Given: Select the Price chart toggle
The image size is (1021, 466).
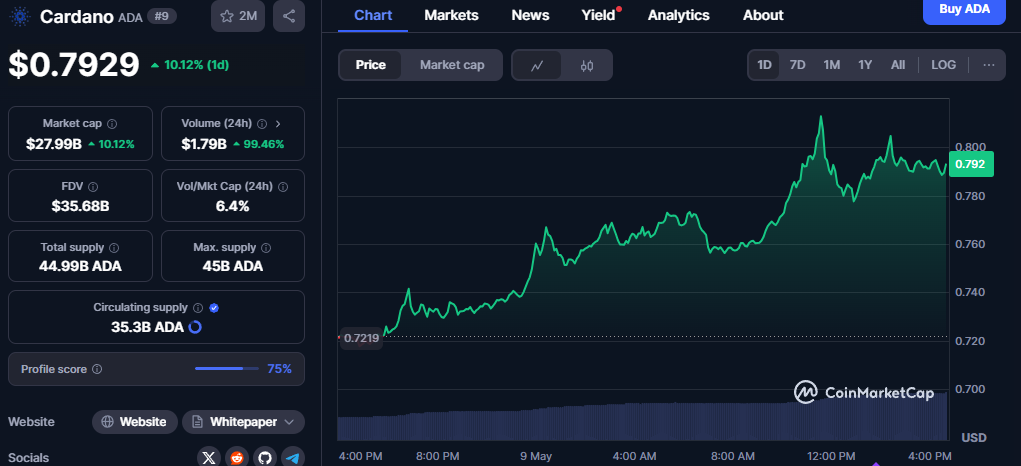Looking at the screenshot, I should click(x=371, y=65).
